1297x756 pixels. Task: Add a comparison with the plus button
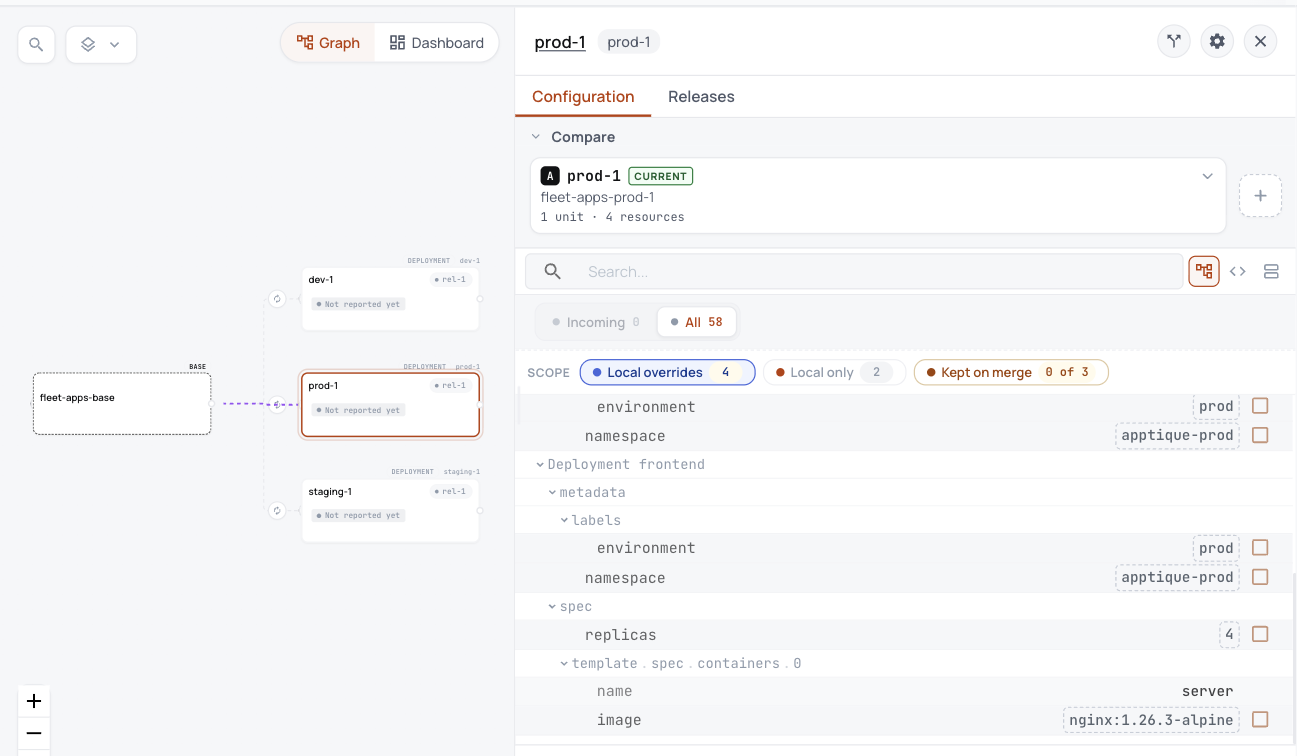pyautogui.click(x=1260, y=196)
